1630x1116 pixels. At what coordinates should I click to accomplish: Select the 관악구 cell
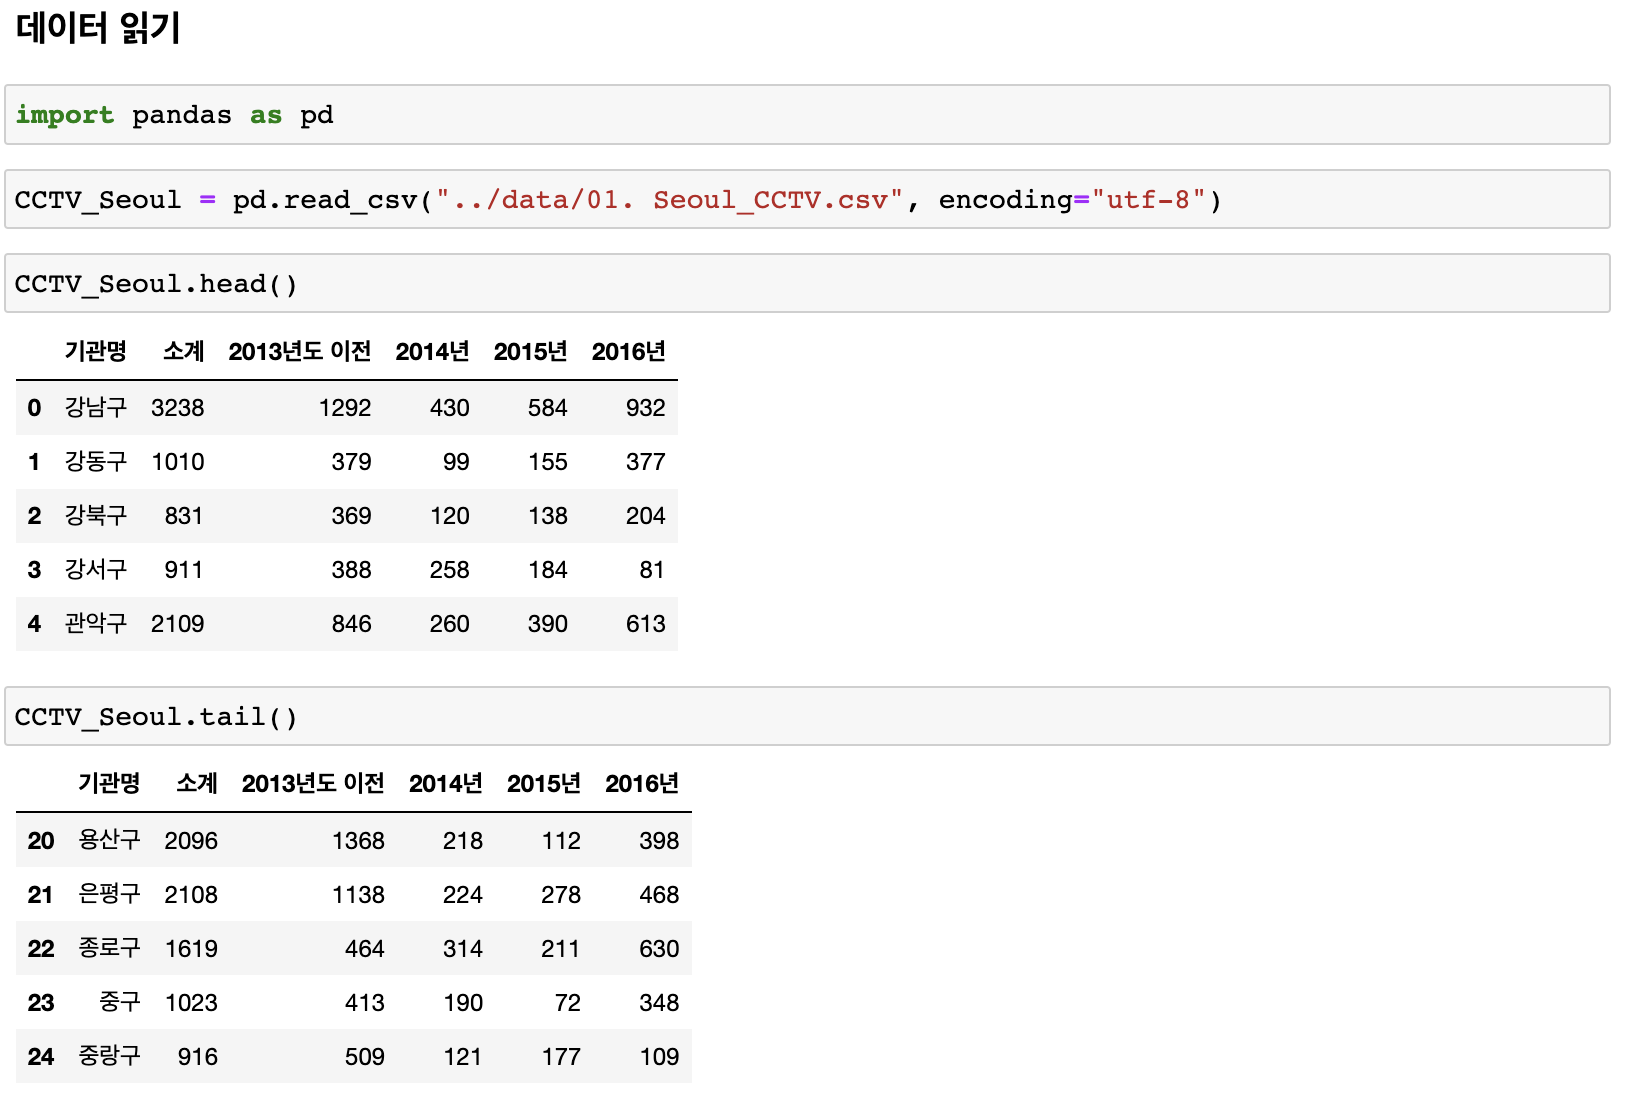96,623
